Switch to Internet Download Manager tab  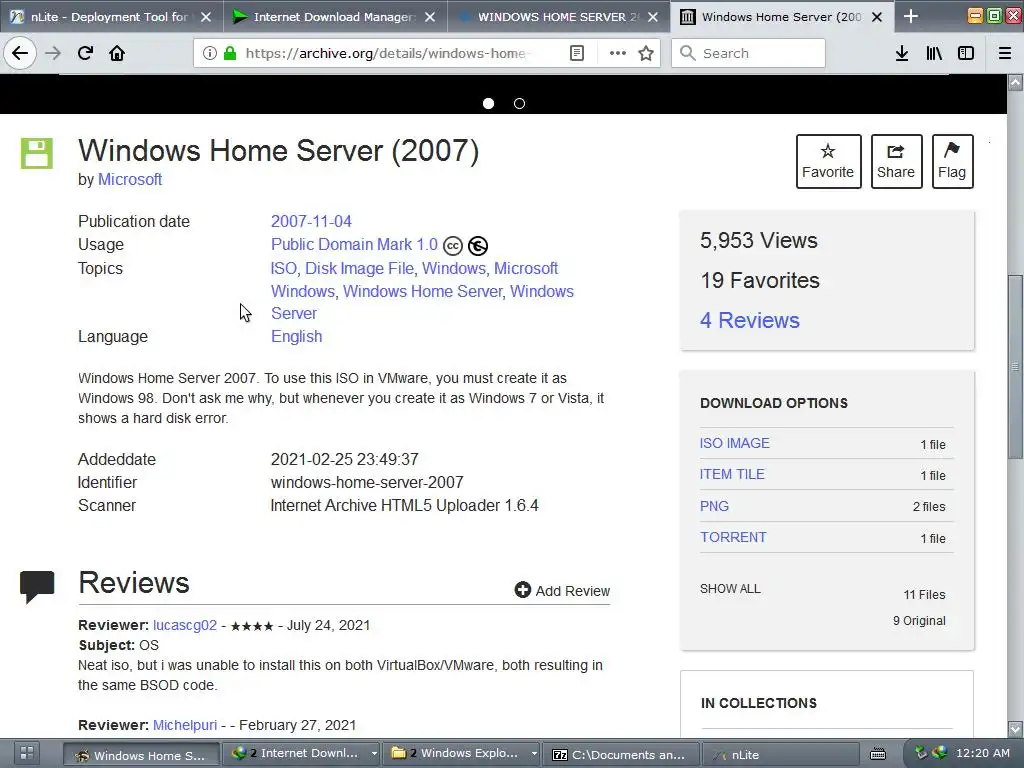tap(335, 16)
